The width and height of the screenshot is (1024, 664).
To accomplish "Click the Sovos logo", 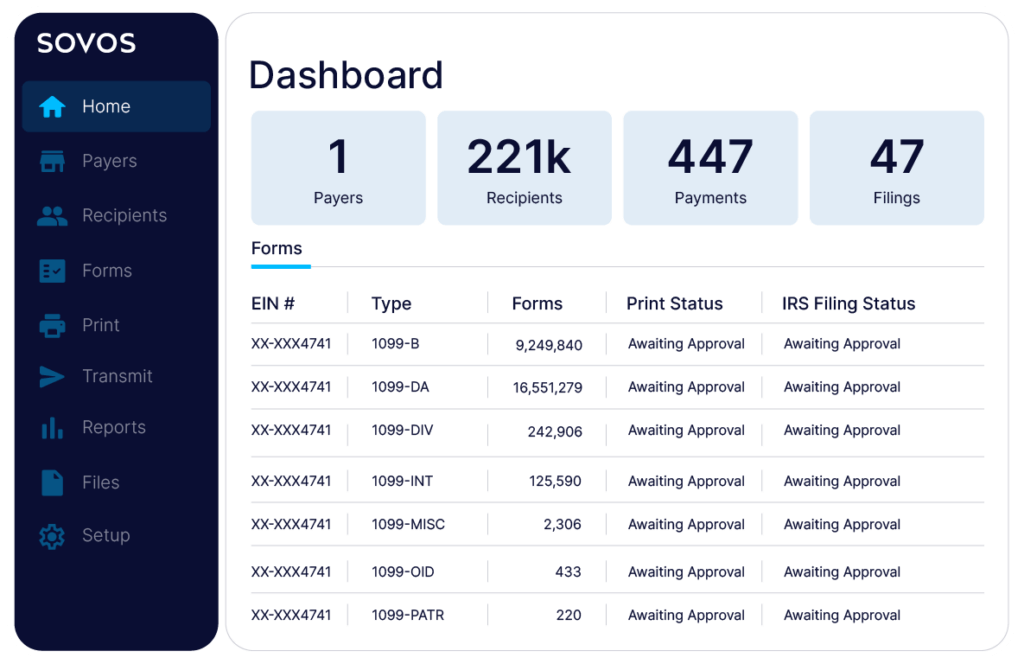I will (x=86, y=43).
